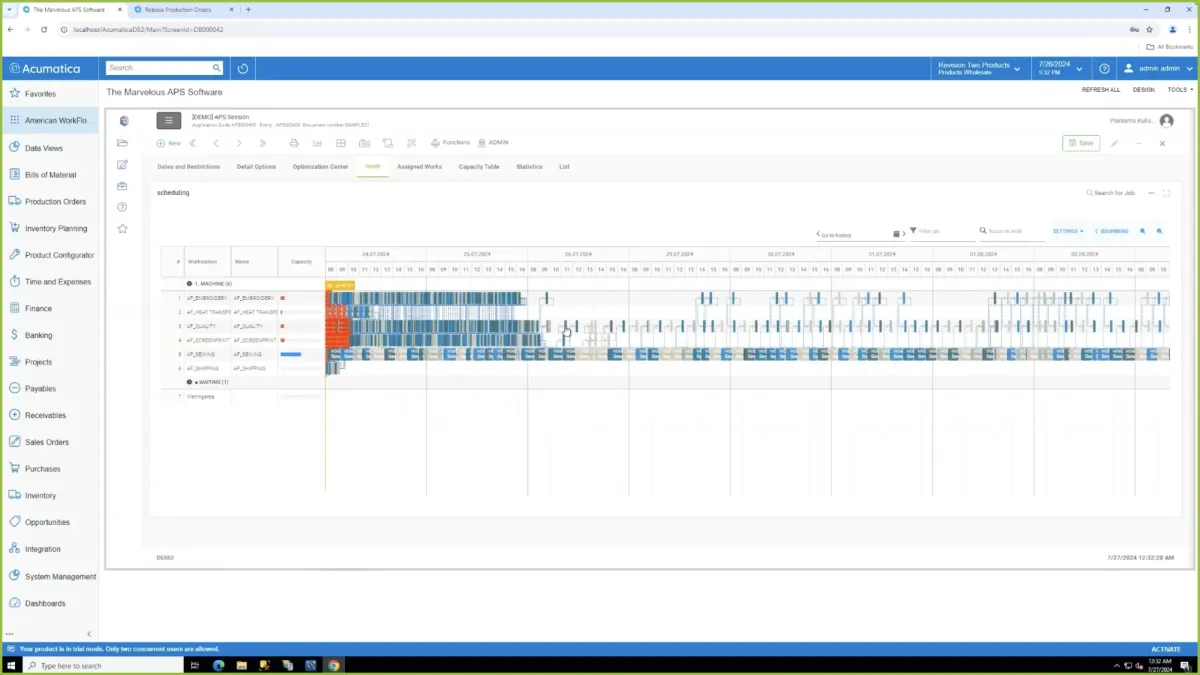This screenshot has width=1200, height=675.
Task: Open Favorites in Acumatica sidebar
Action: (x=49, y=94)
